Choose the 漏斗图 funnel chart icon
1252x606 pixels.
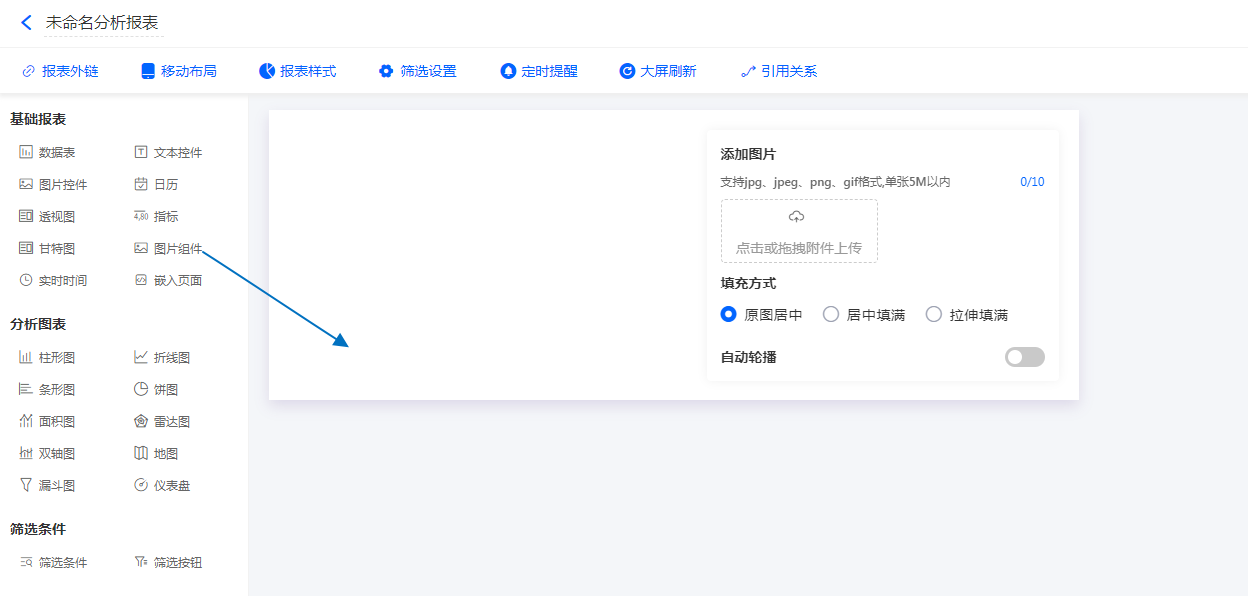26,485
